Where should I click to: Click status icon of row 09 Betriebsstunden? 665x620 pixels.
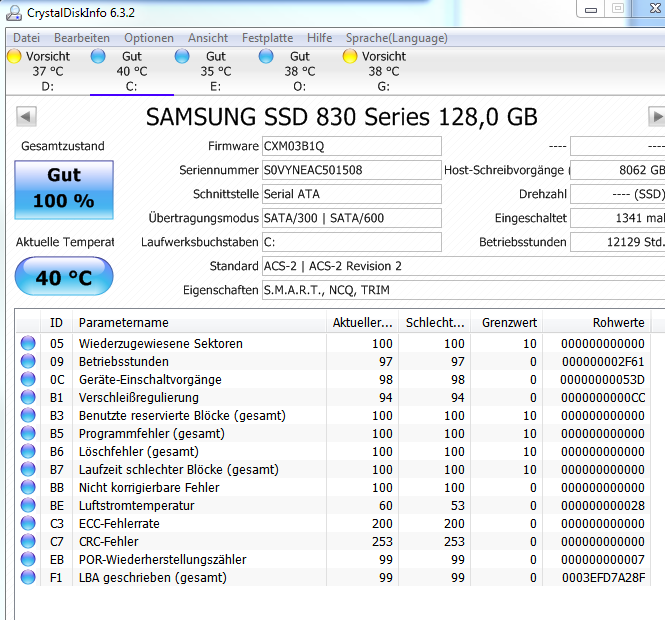(28, 361)
